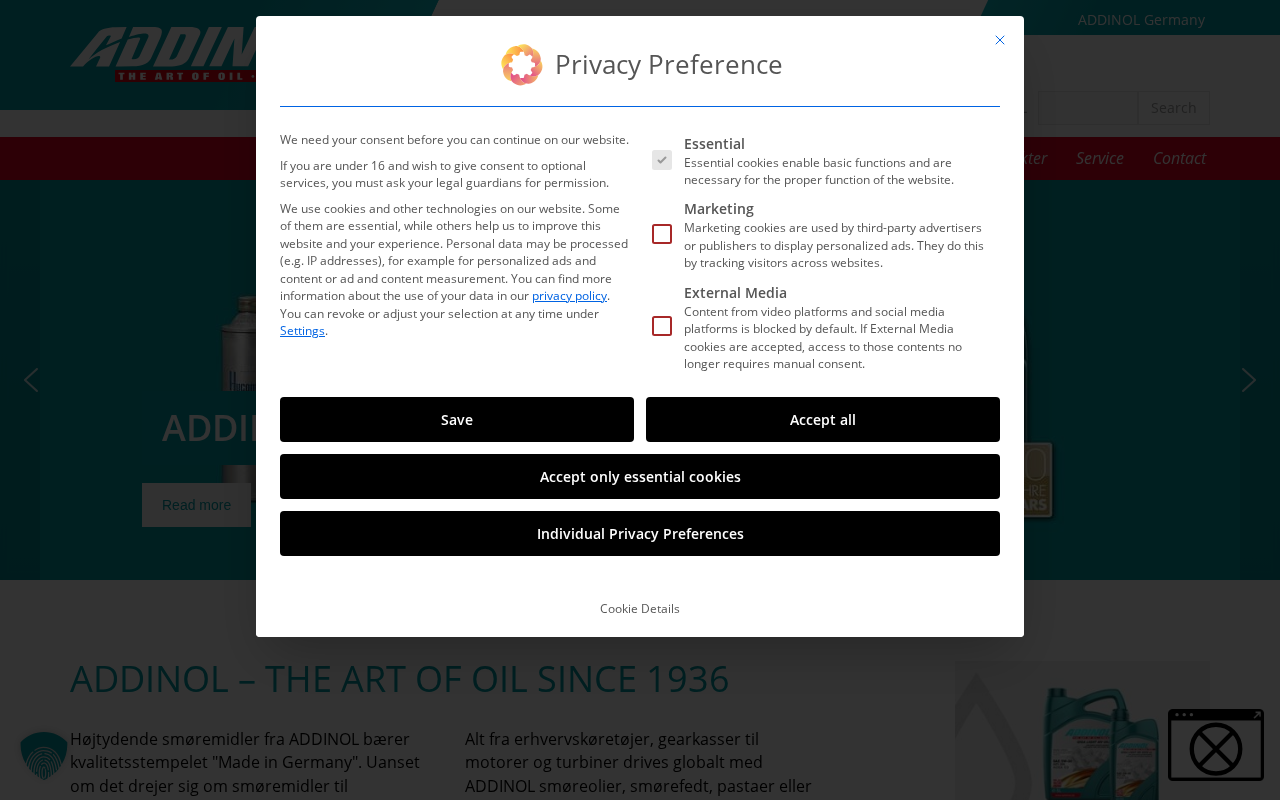Click the Privacy Preference cookie logo icon

521,65
